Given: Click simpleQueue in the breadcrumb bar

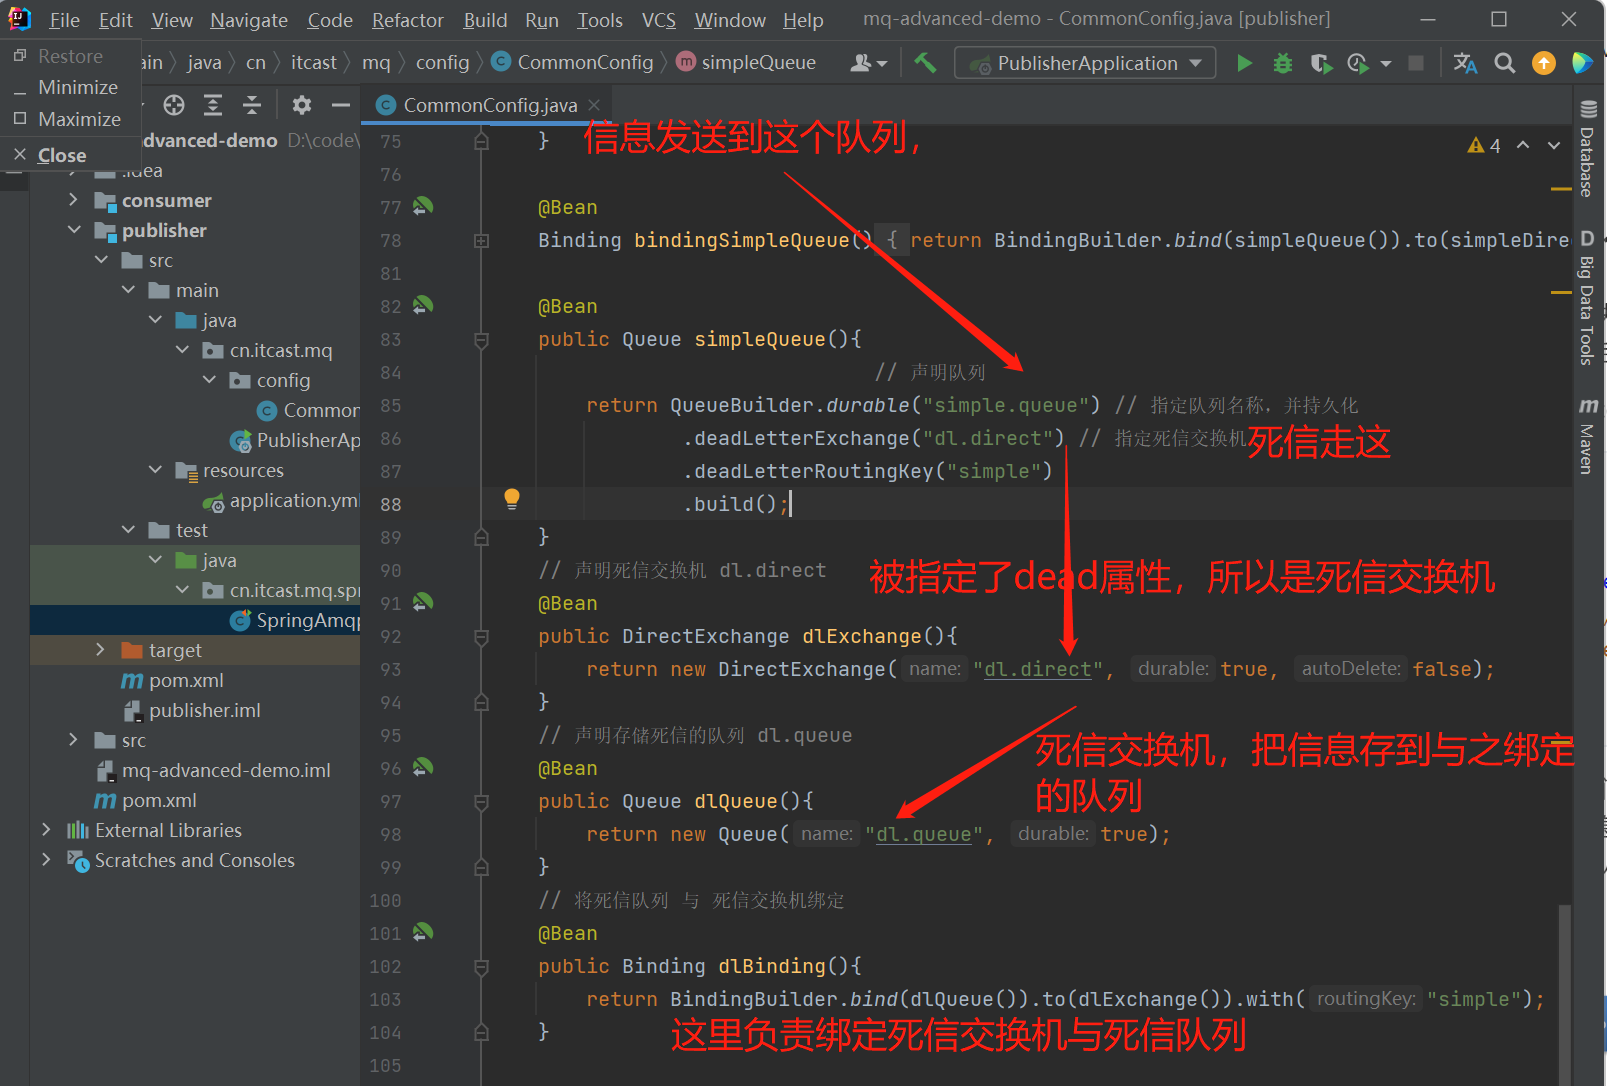Looking at the screenshot, I should (x=746, y=62).
